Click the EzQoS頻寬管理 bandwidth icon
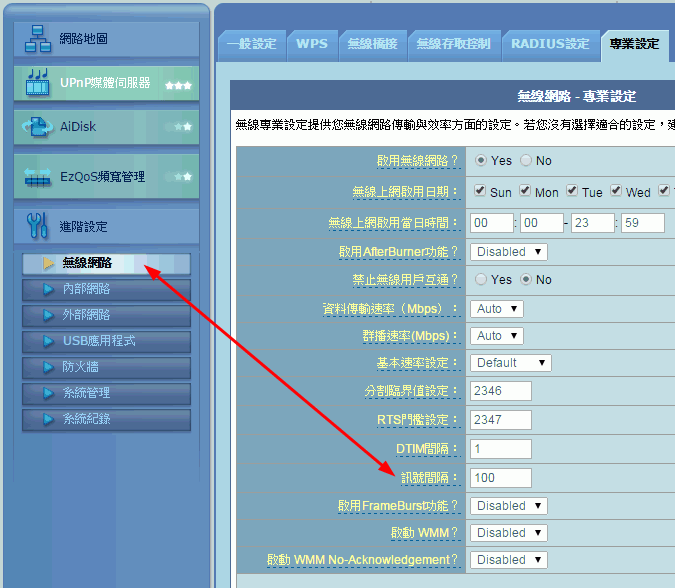Screen dimensions: 675x588 tap(37, 177)
